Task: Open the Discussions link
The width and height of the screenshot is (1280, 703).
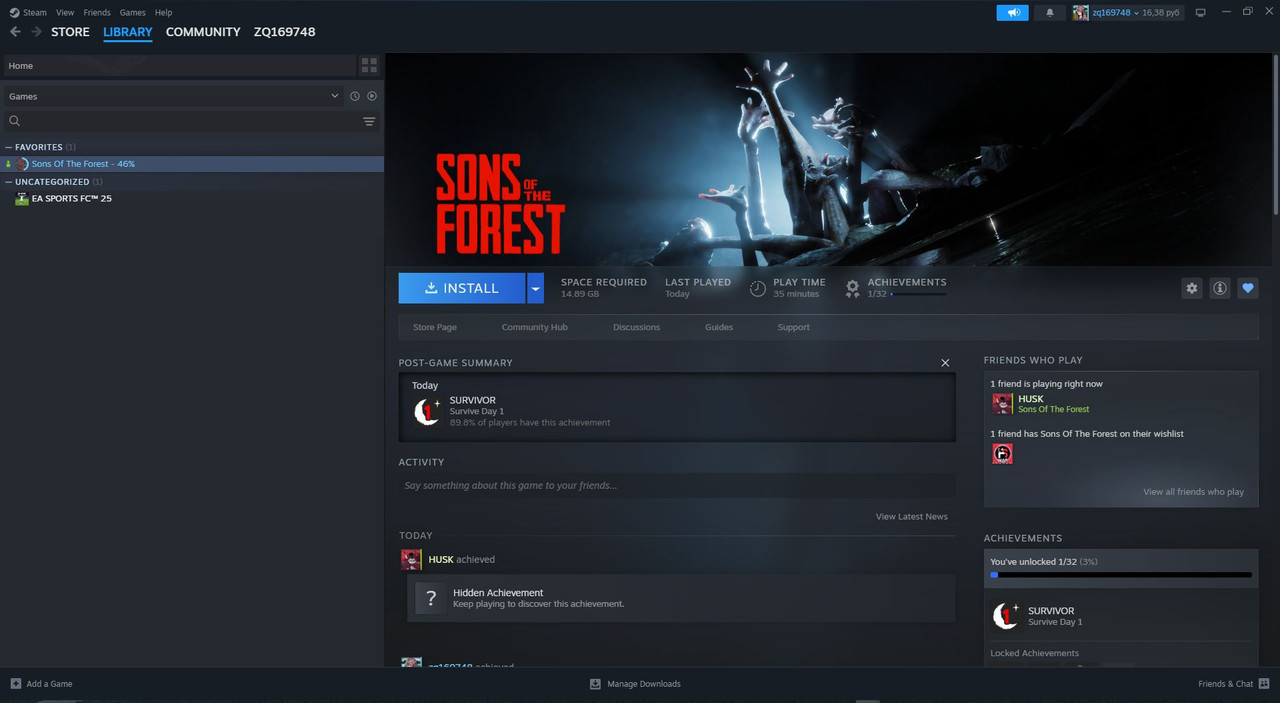Action: 637,327
